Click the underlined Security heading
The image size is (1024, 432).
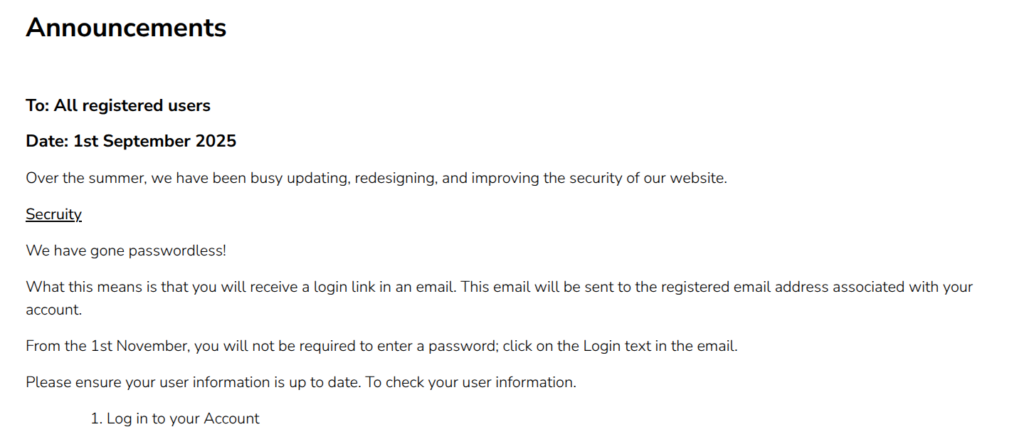coord(53,214)
